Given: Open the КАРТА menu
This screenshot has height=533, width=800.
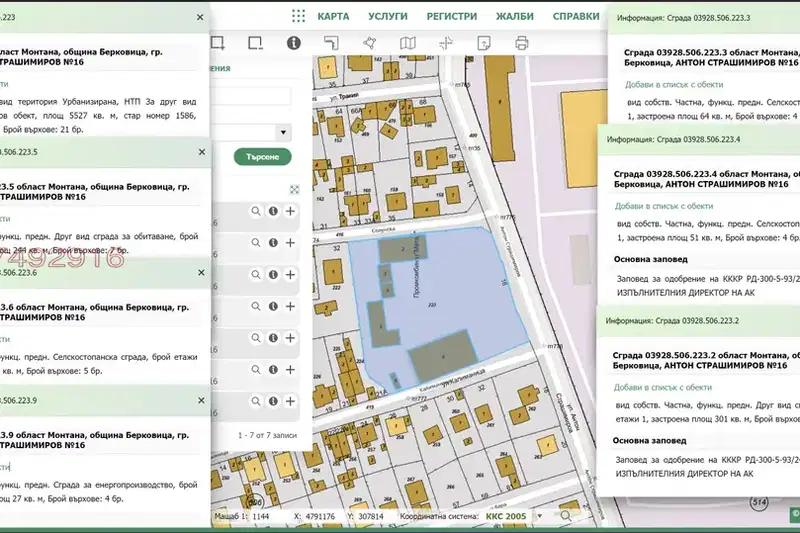Looking at the screenshot, I should point(333,16).
